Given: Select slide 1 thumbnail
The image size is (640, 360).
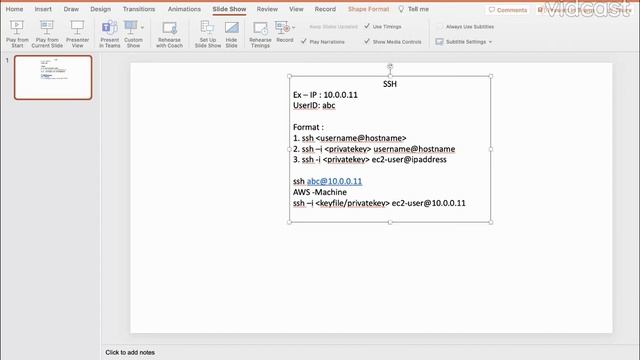Looking at the screenshot, I should (53, 78).
